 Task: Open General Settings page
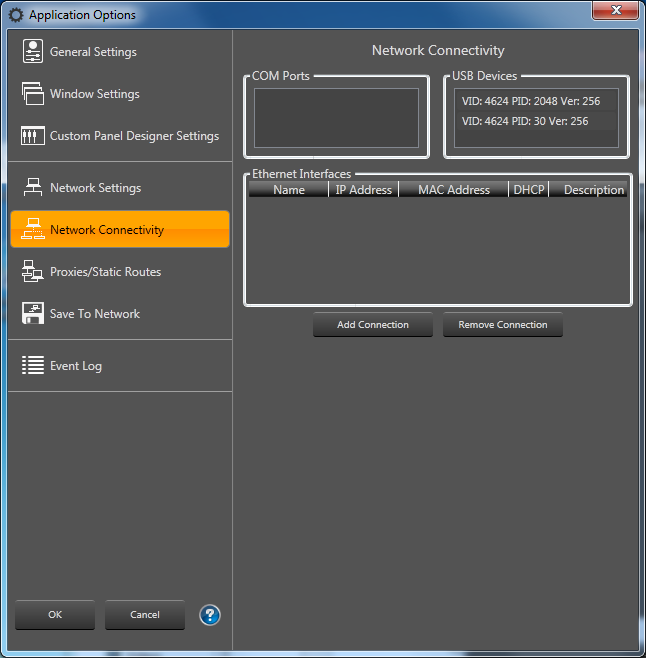pos(120,52)
